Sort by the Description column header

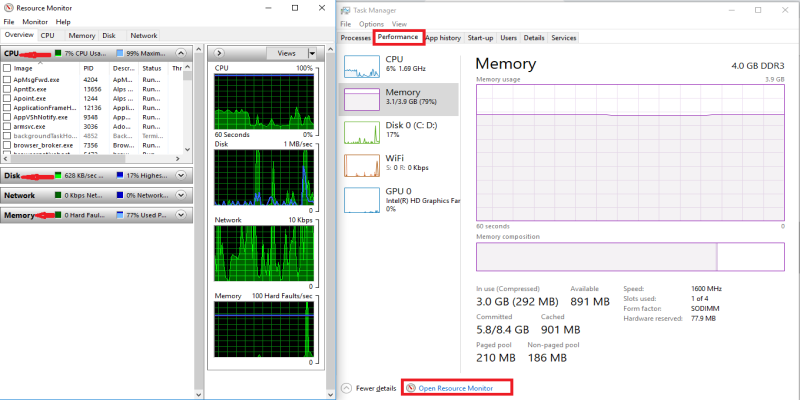[x=124, y=68]
